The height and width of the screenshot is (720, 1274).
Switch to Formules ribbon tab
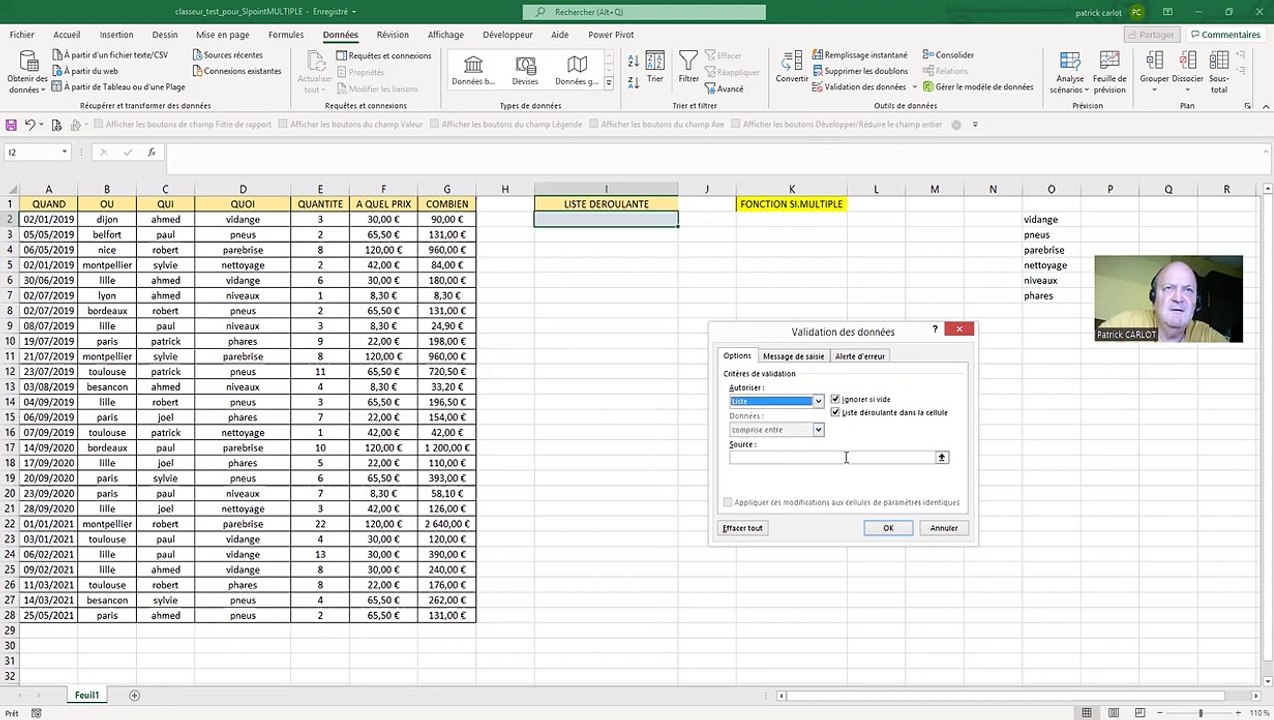286,34
